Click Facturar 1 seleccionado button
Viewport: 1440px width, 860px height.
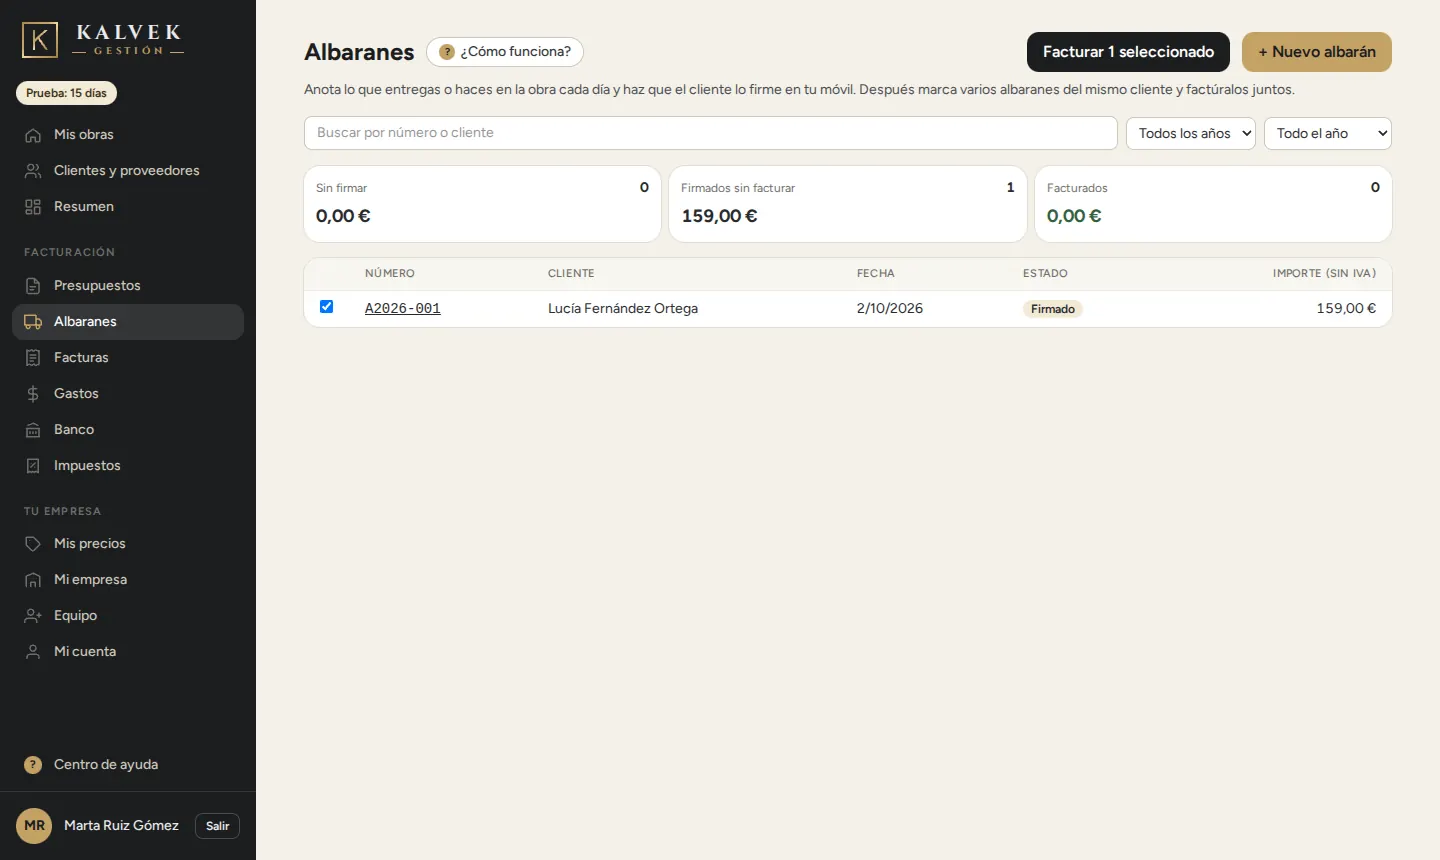pyautogui.click(x=1128, y=52)
